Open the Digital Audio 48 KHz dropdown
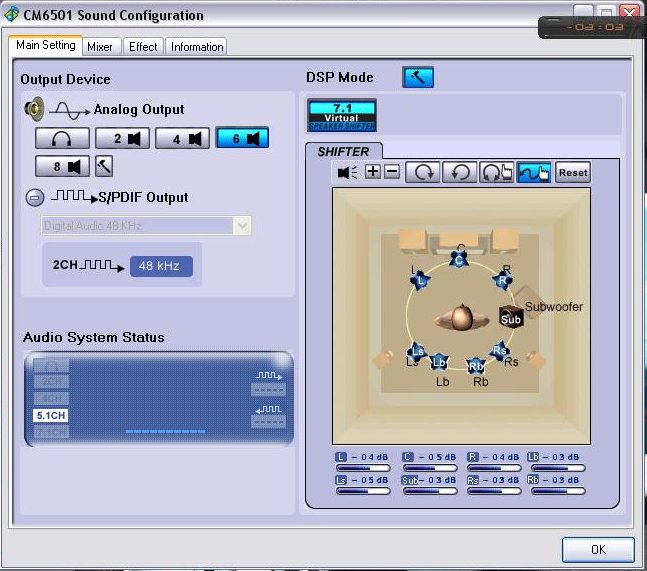 coord(146,226)
